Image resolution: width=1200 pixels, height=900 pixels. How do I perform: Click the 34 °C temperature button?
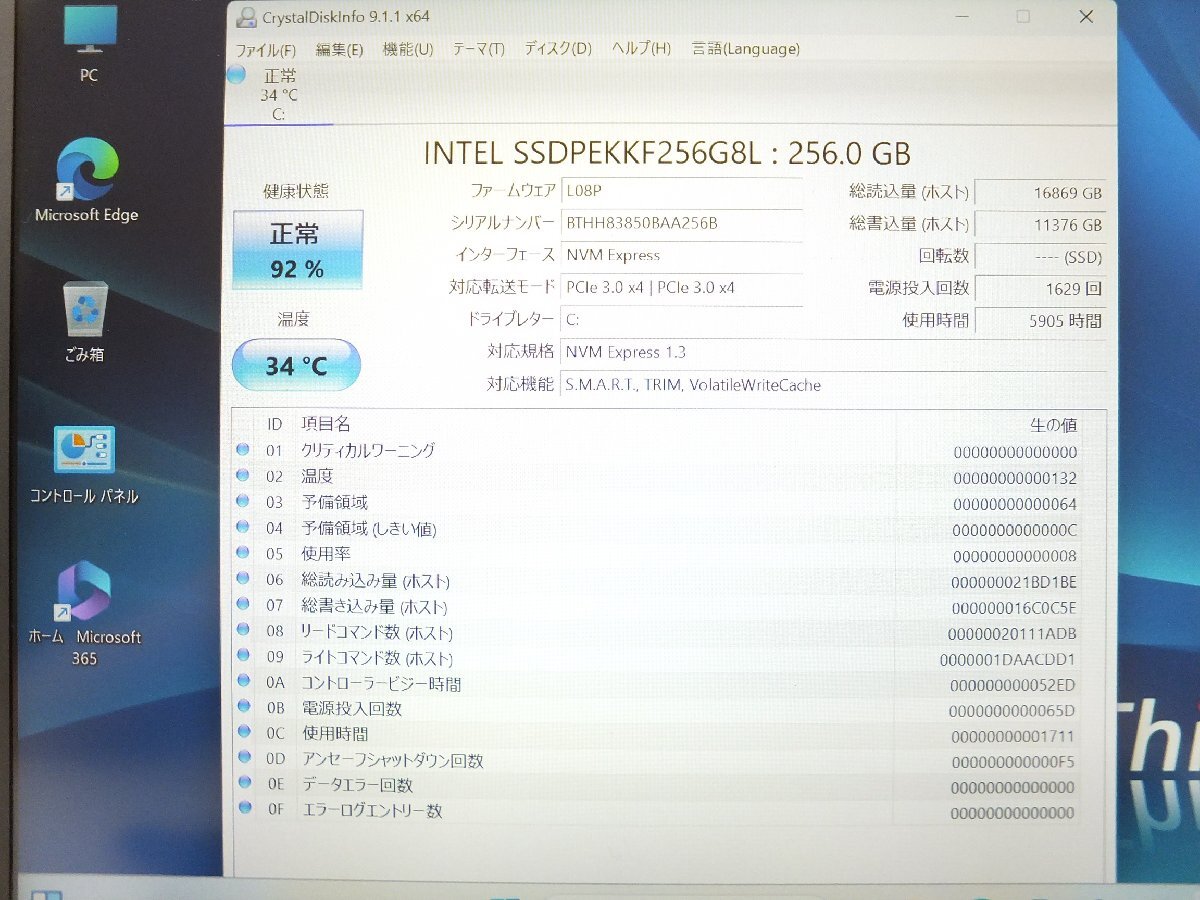tap(296, 366)
